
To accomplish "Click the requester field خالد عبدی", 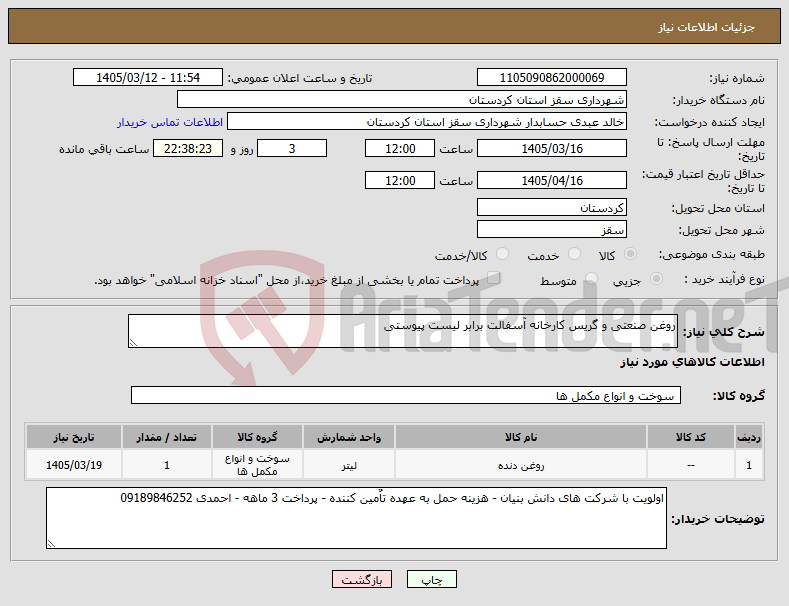I will pyautogui.click(x=427, y=122).
